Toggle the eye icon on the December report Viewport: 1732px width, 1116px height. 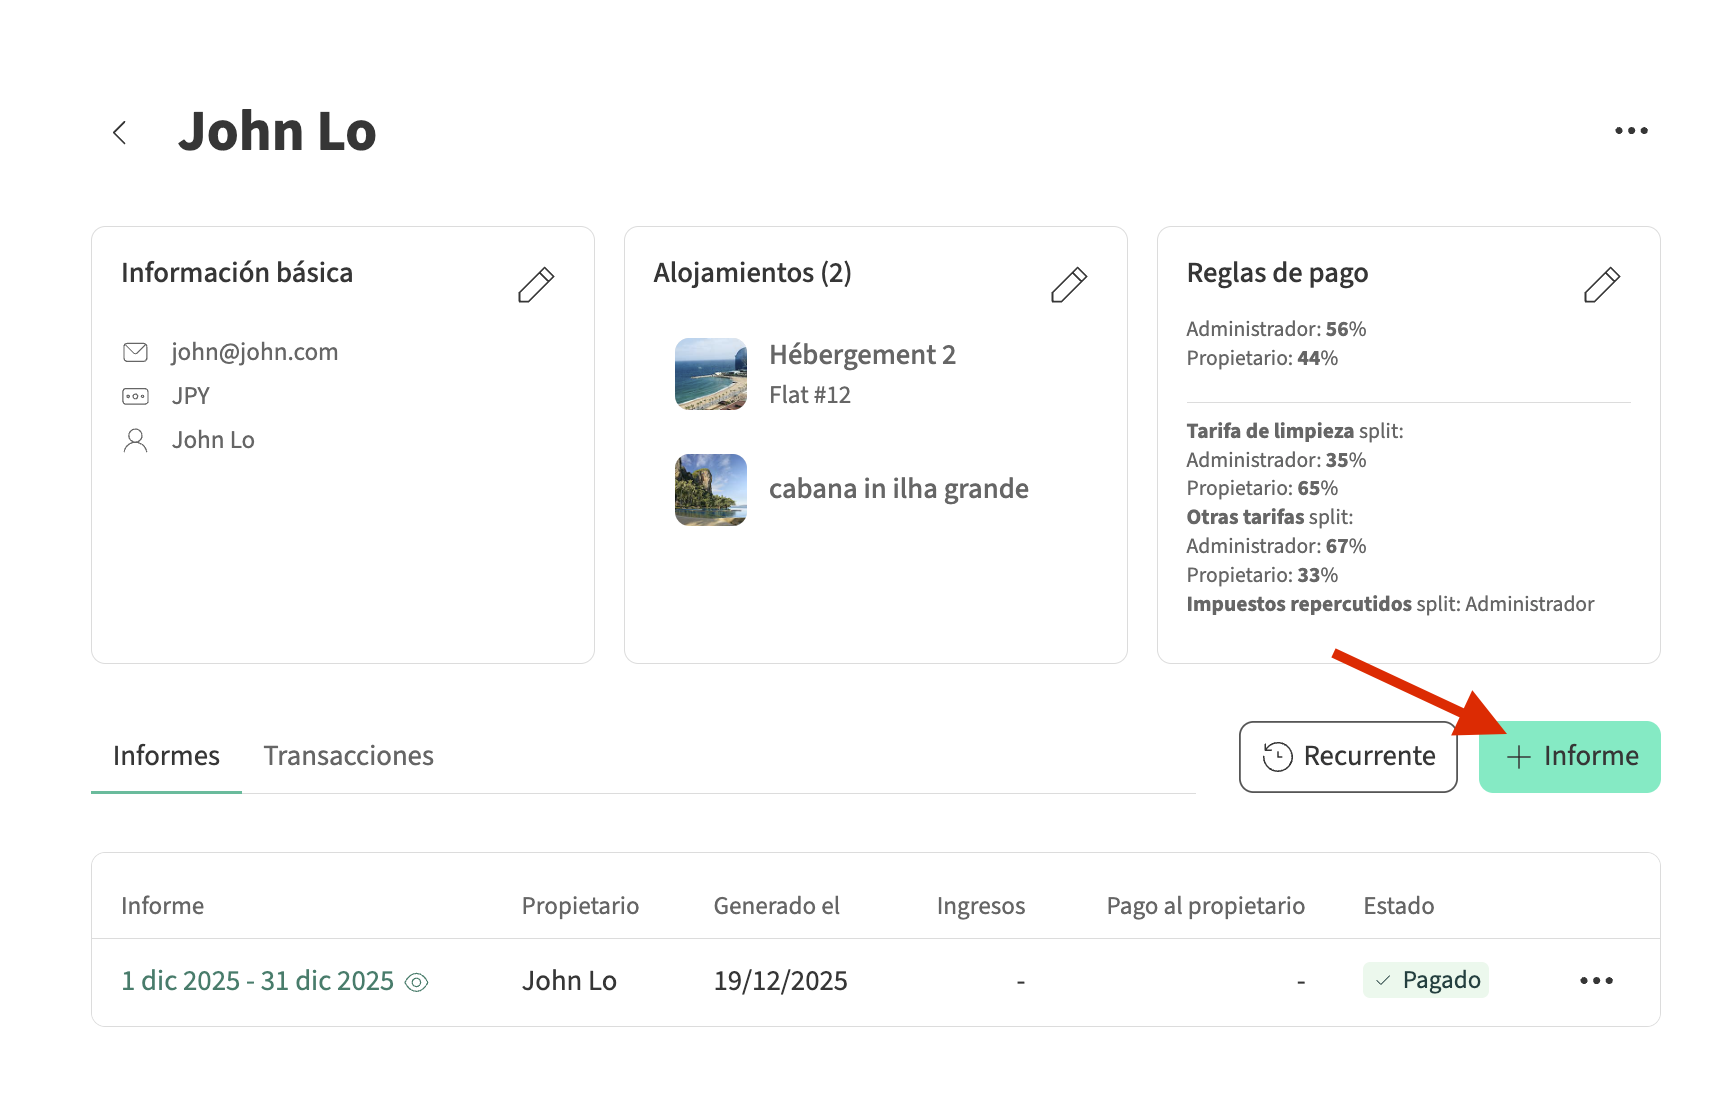coord(416,983)
